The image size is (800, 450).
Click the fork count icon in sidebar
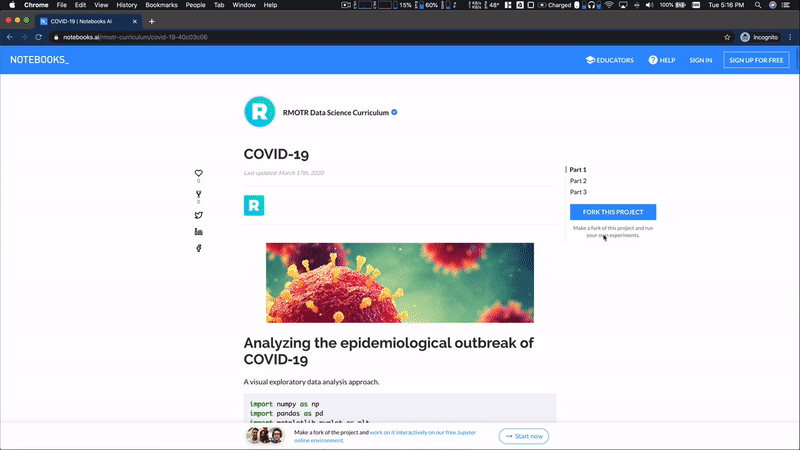(198, 194)
